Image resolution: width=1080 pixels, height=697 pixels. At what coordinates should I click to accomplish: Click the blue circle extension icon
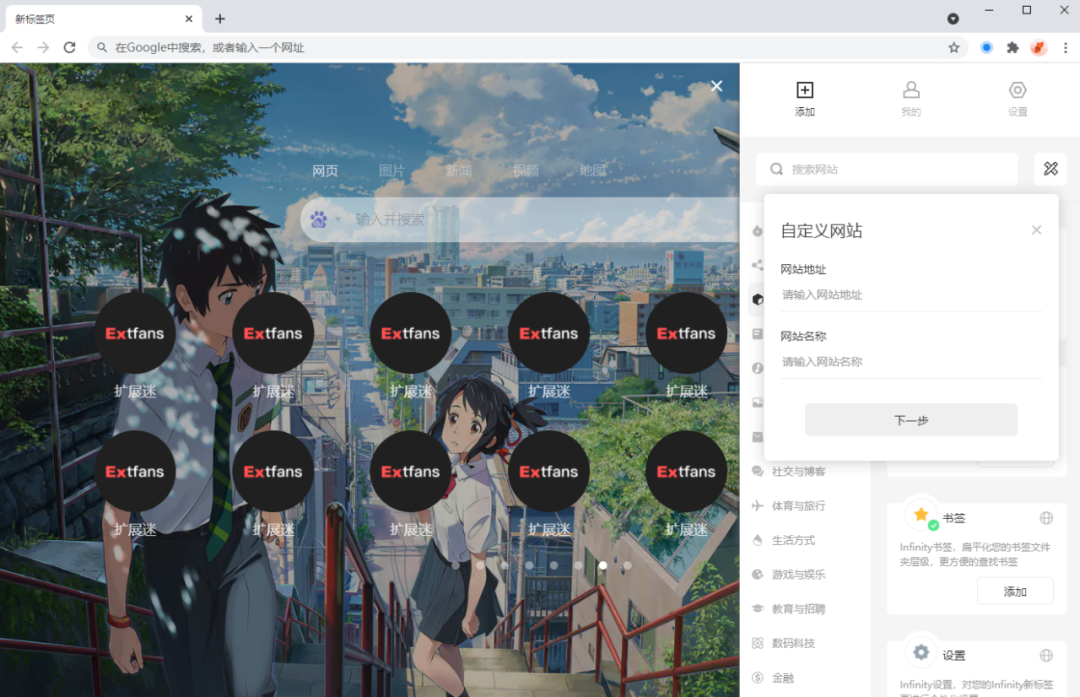[986, 48]
